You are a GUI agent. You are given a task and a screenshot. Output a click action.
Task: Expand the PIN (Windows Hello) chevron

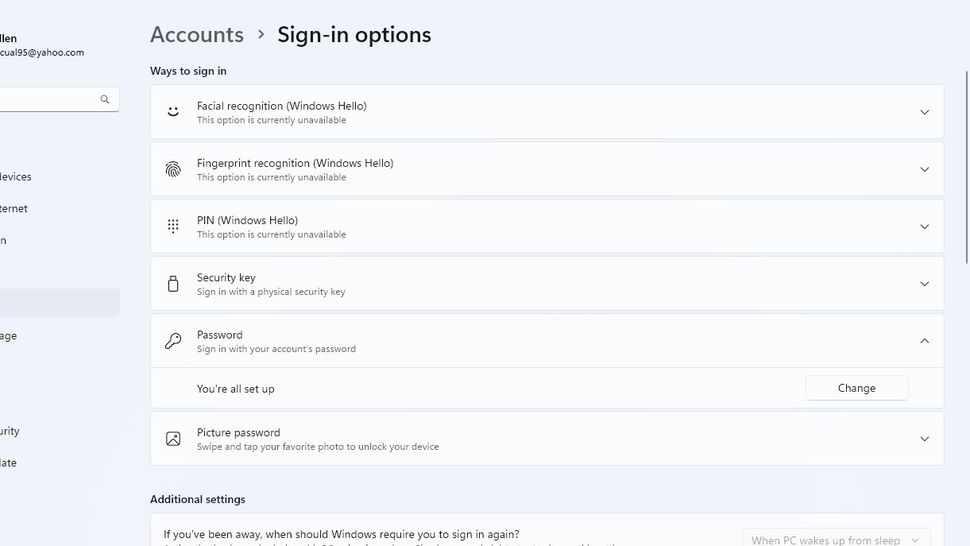[924, 226]
